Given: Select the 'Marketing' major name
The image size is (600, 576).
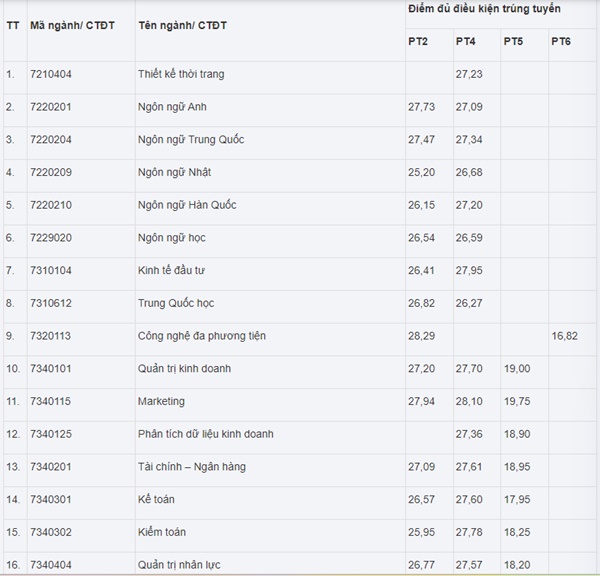Looking at the screenshot, I should (x=161, y=401).
